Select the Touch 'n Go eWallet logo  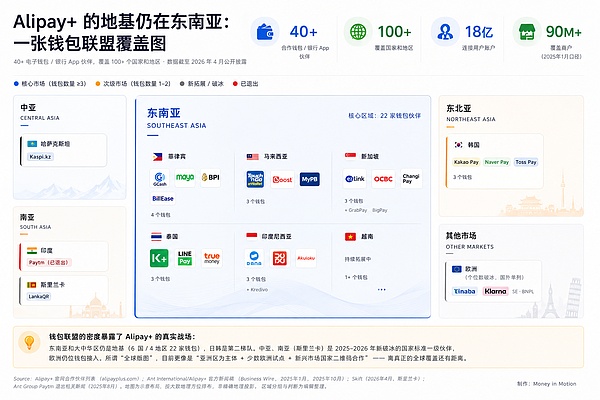pyautogui.click(x=255, y=179)
